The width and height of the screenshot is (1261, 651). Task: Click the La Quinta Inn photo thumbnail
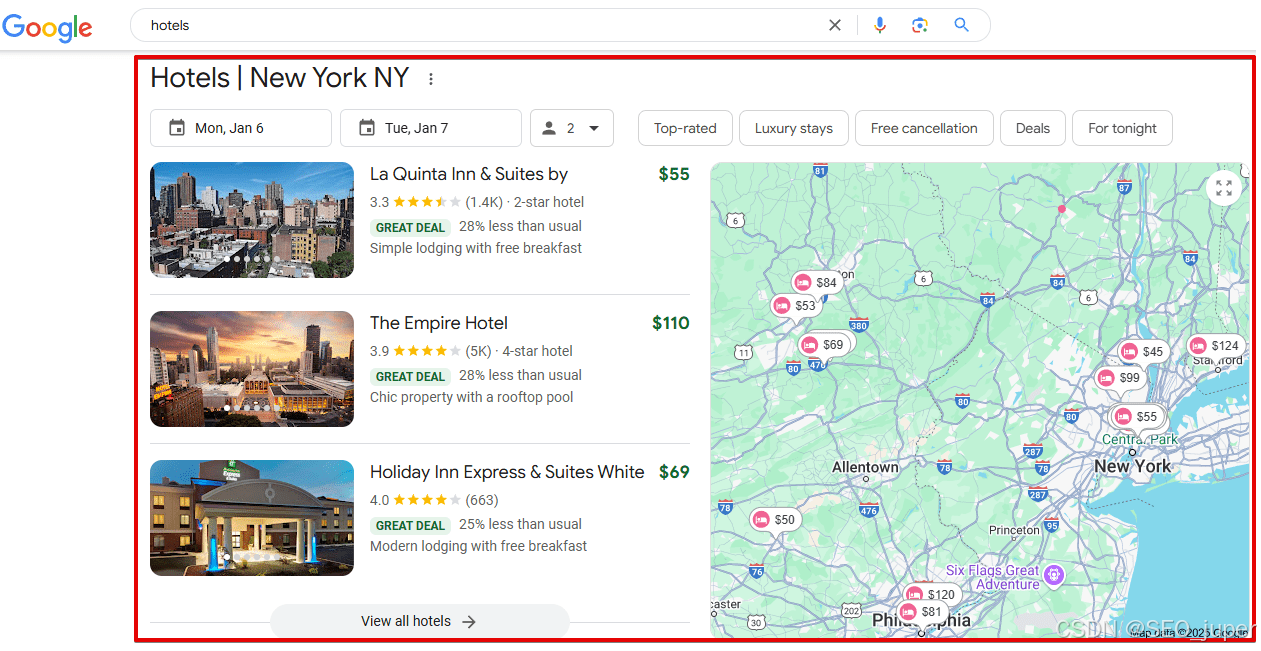[x=252, y=220]
